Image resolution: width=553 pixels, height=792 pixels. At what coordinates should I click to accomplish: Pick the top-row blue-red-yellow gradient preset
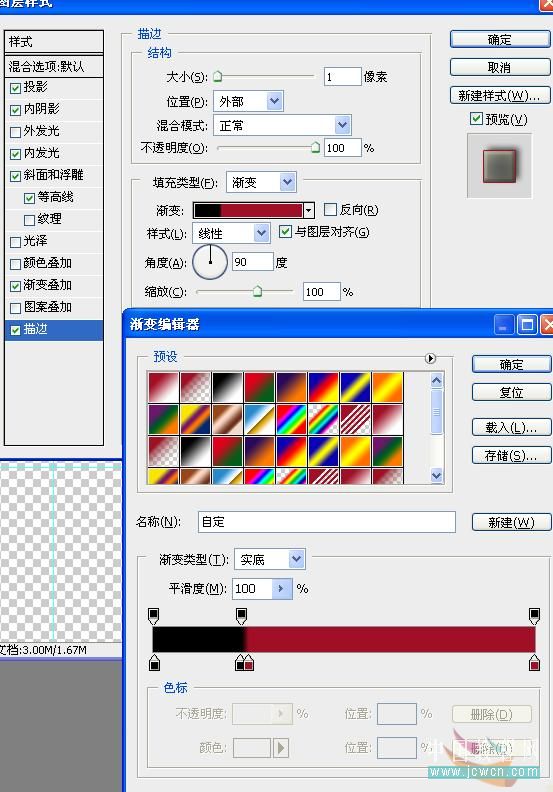point(323,387)
